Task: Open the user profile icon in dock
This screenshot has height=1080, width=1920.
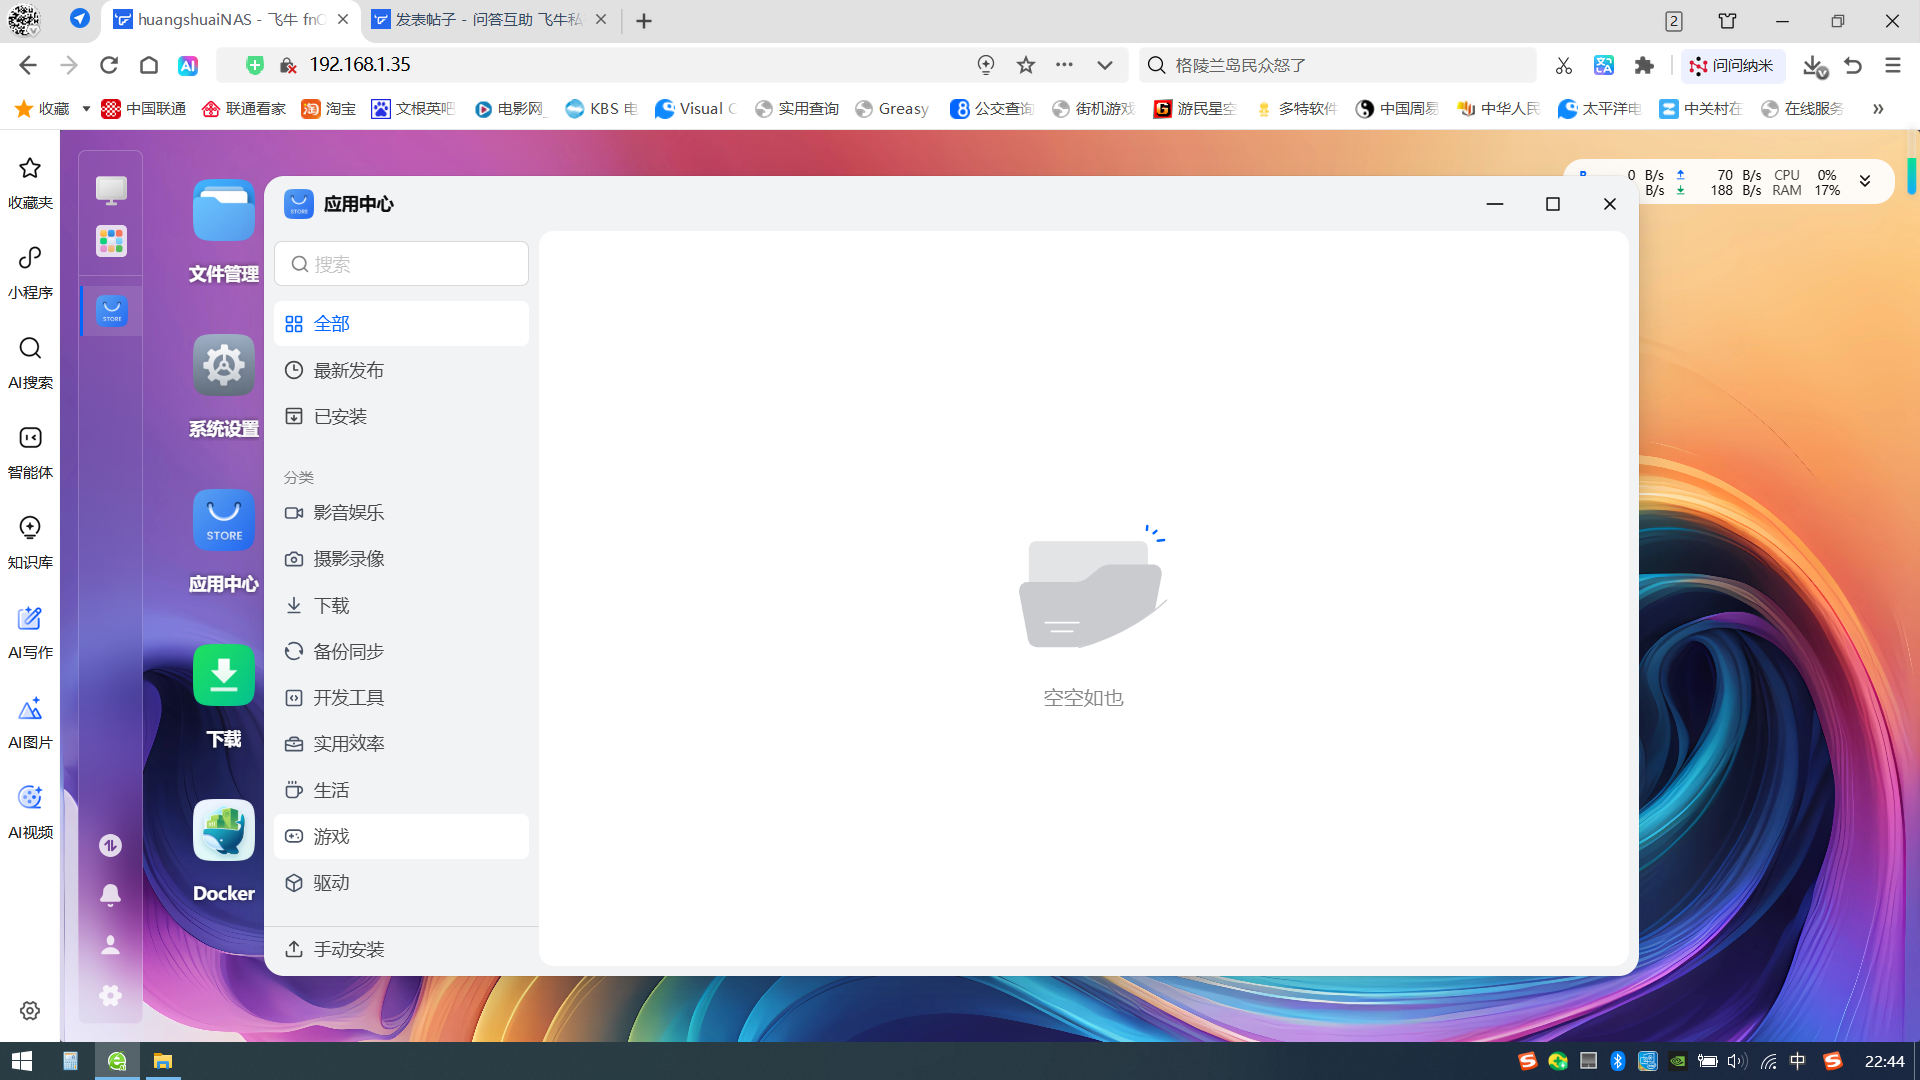Action: 110,945
